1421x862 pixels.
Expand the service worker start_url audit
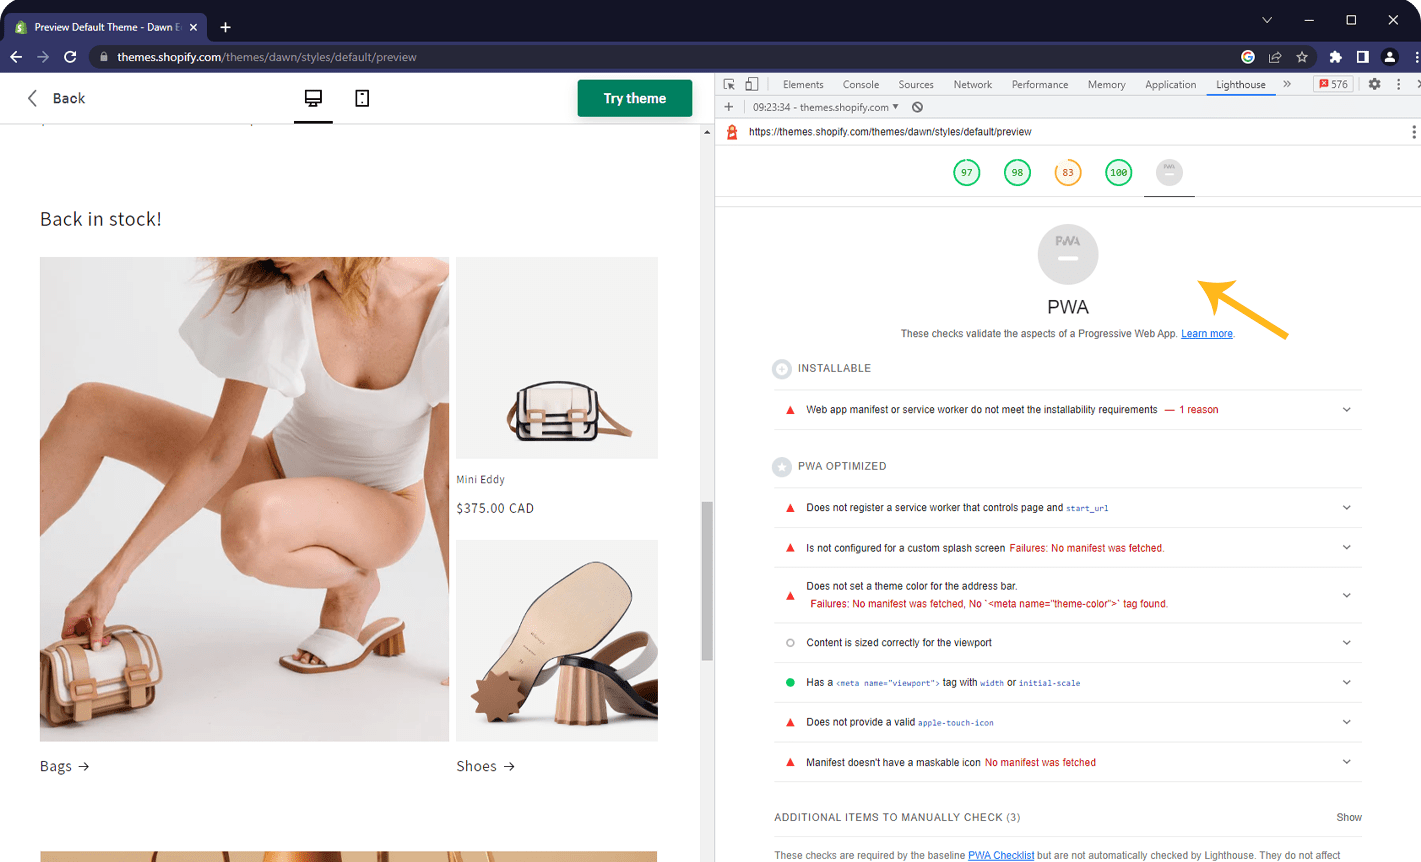click(x=1068, y=508)
